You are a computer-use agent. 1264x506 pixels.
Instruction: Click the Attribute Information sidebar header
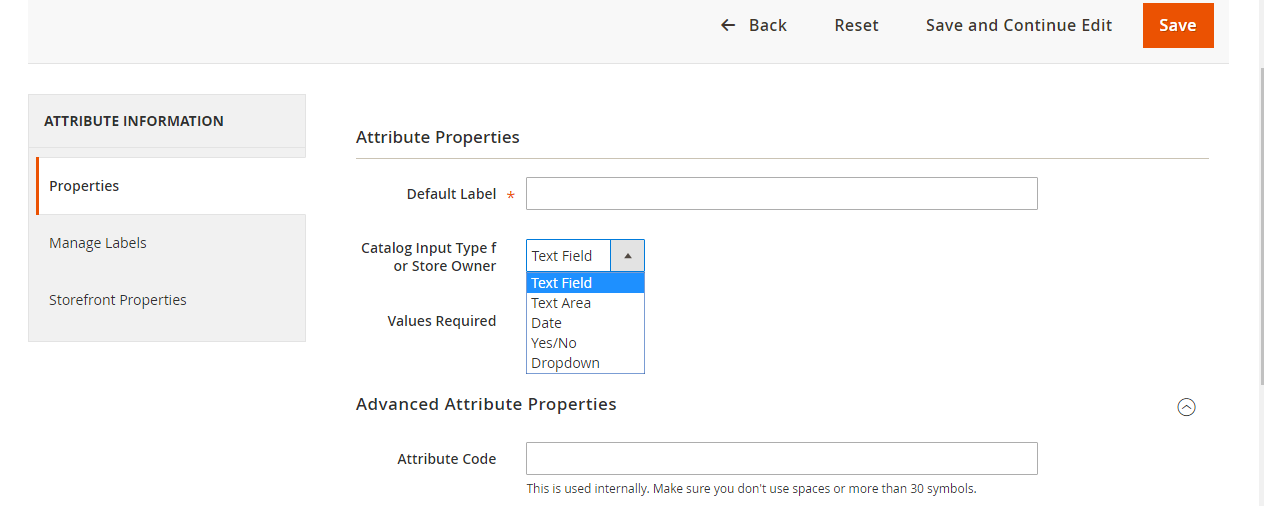pos(134,121)
